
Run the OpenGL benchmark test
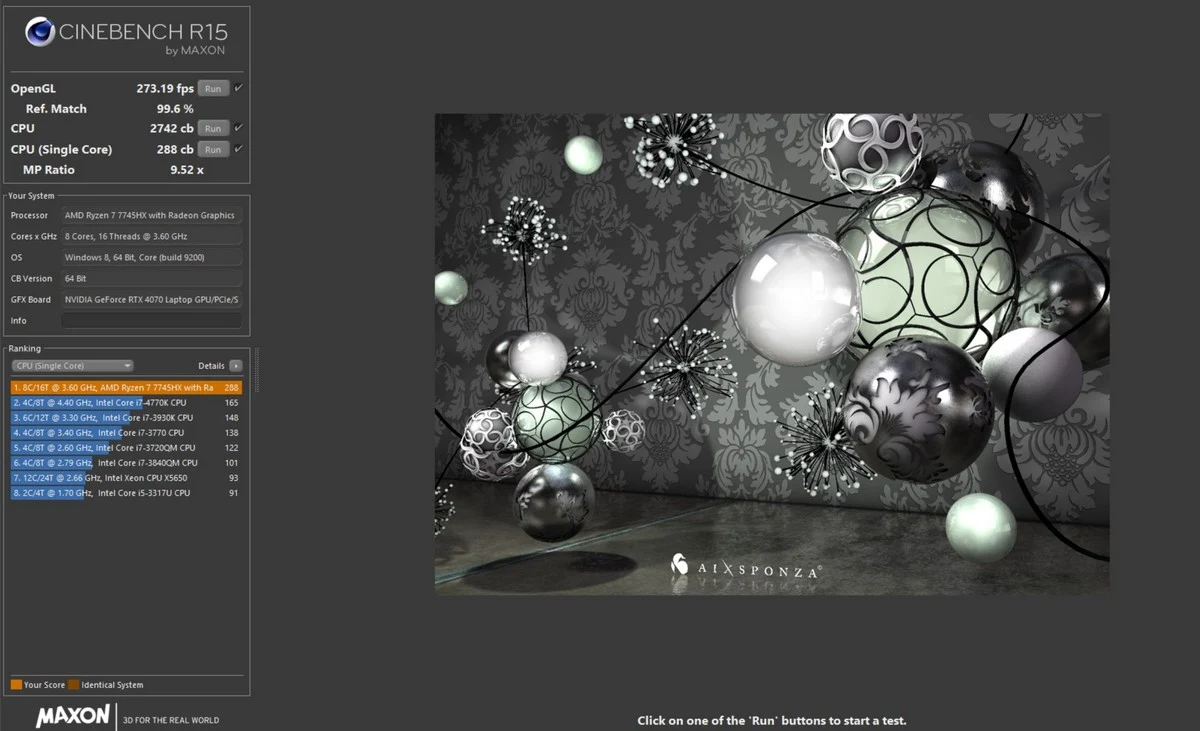coord(213,88)
